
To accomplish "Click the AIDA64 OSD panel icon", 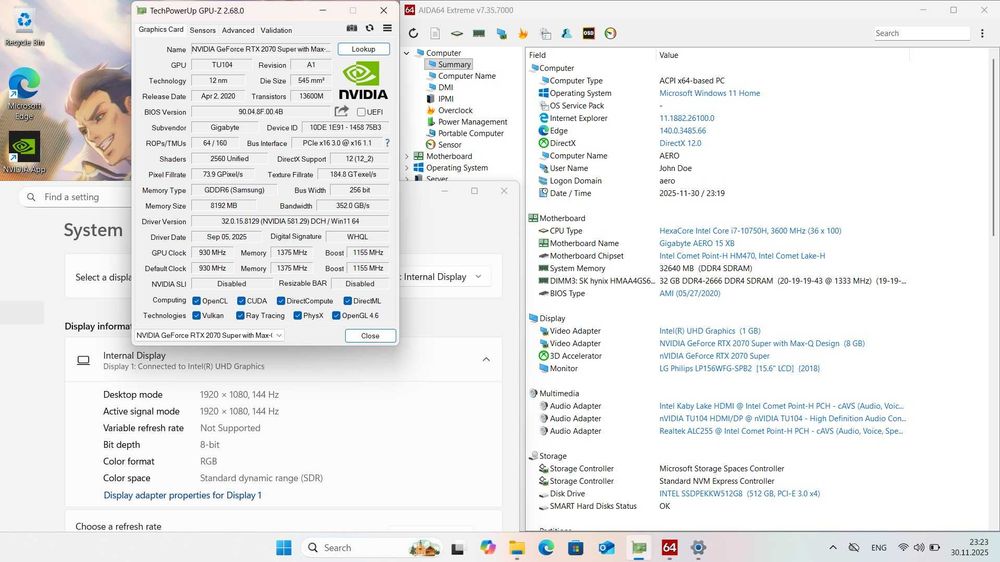I will click(589, 33).
